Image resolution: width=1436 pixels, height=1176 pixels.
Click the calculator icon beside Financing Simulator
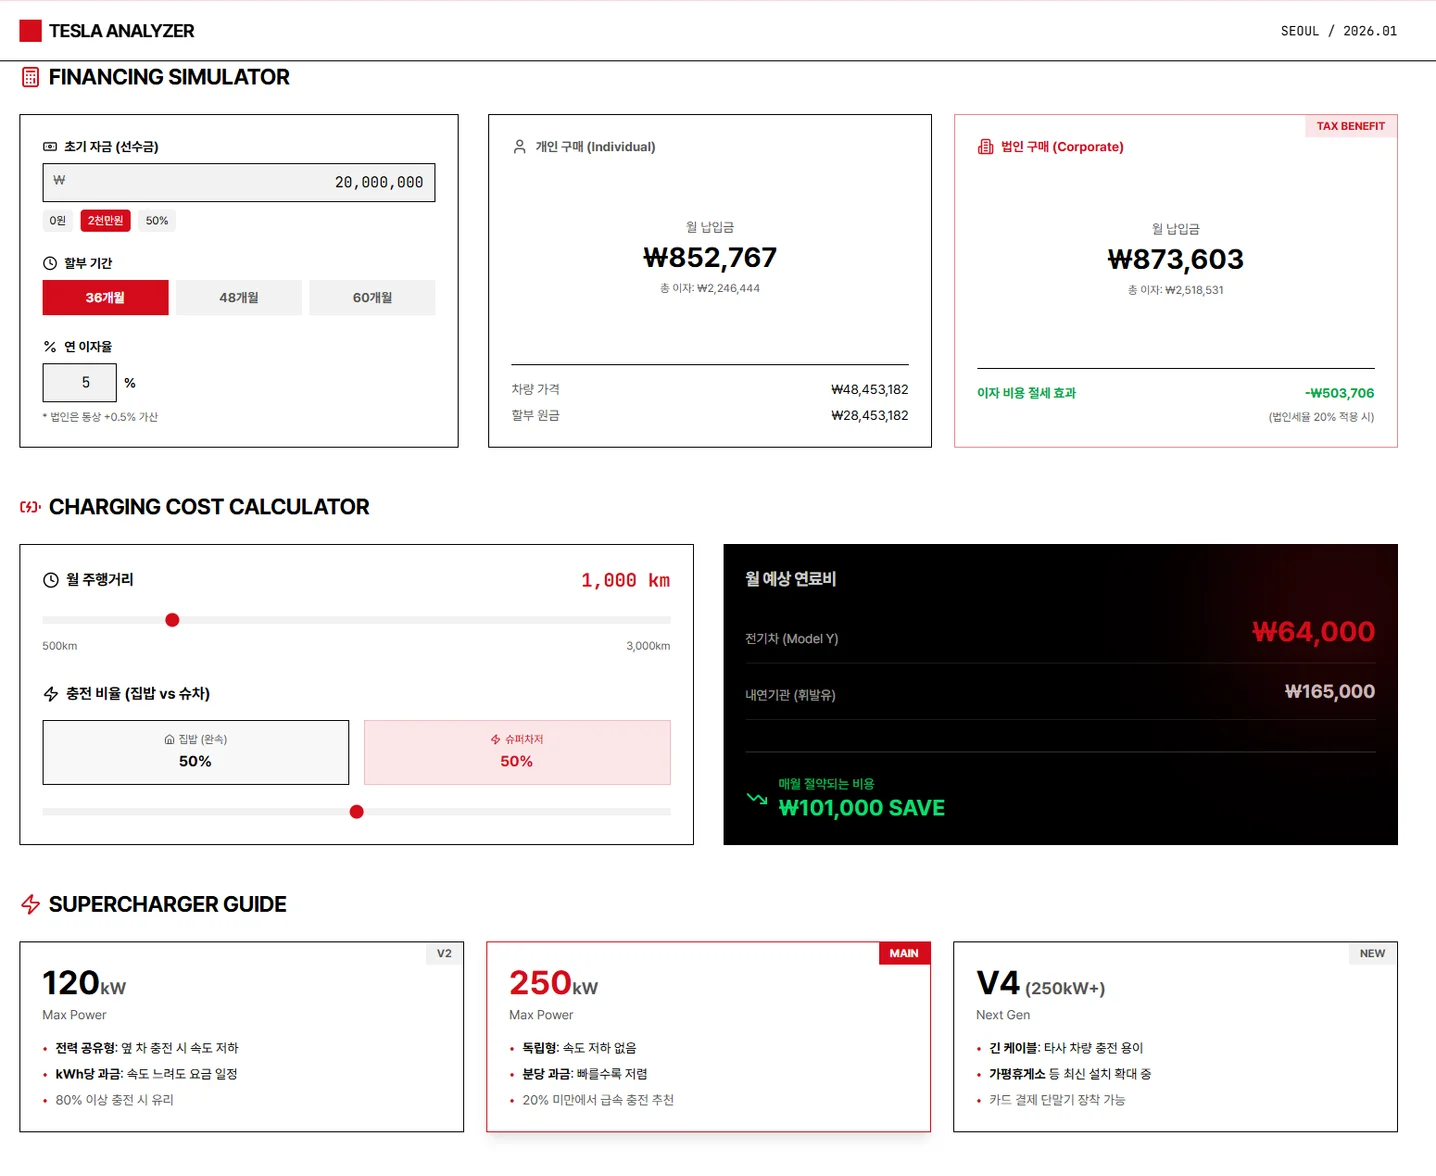click(x=31, y=77)
